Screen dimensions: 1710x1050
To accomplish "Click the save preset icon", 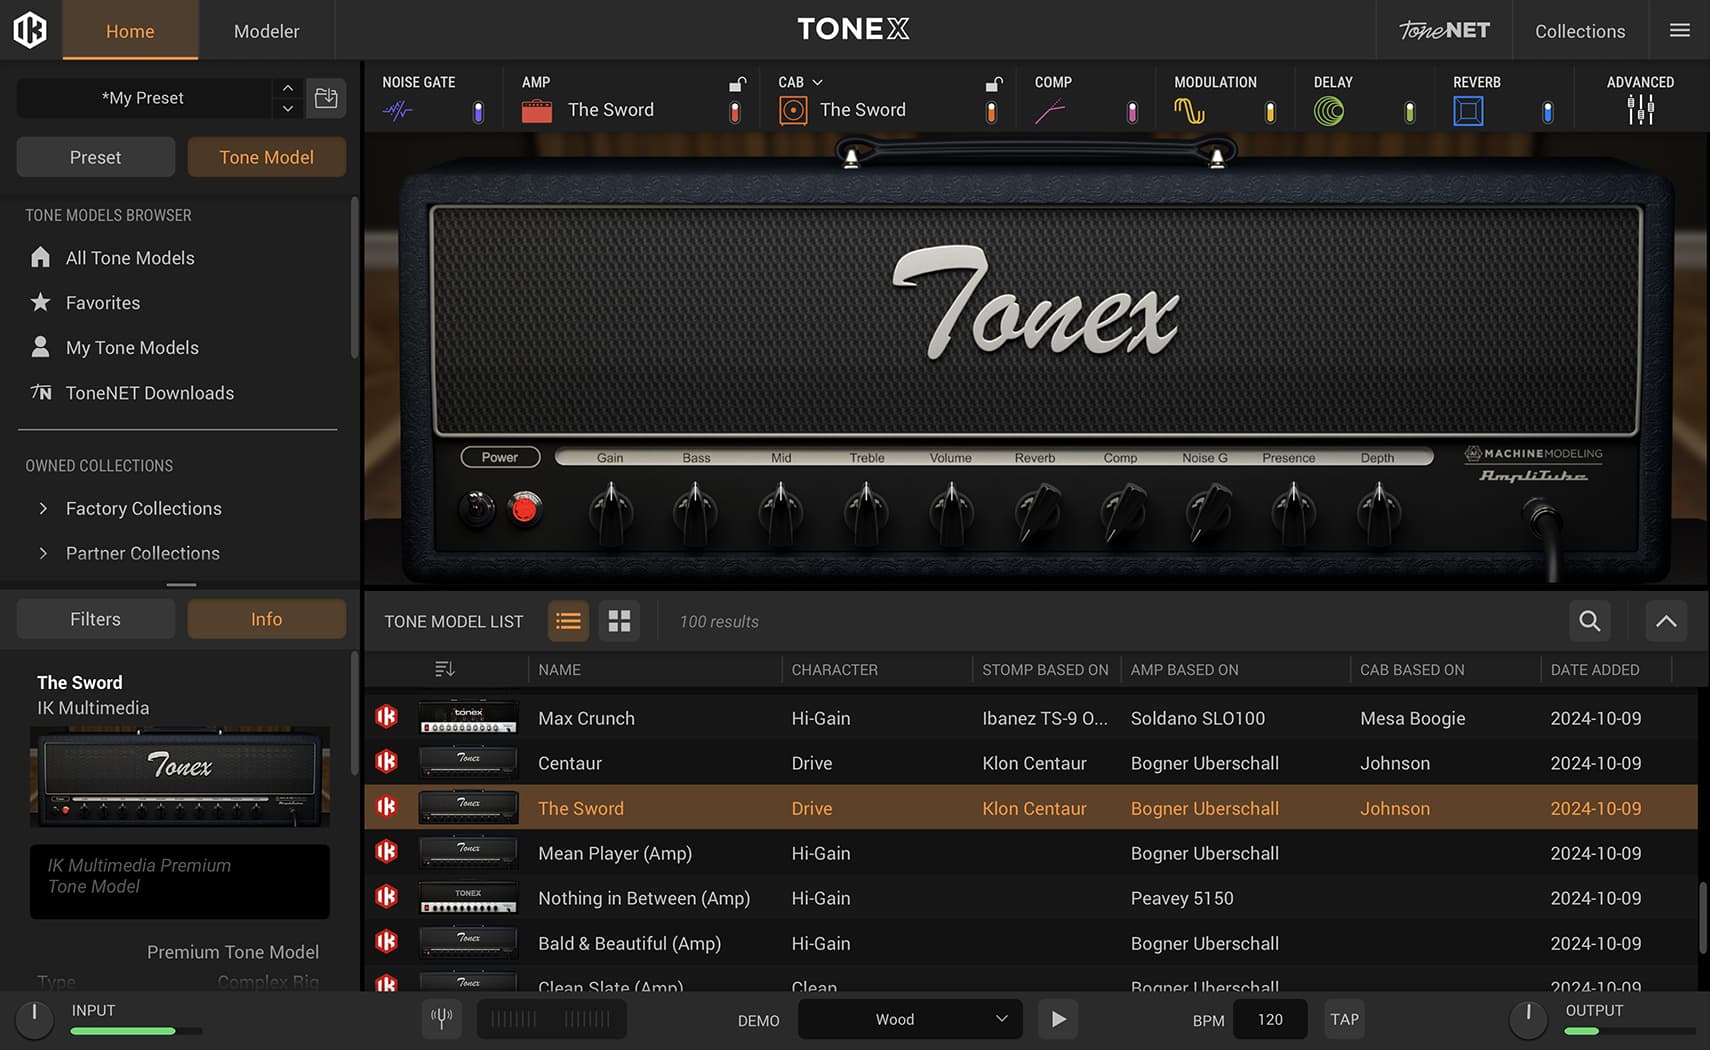I will tap(326, 98).
